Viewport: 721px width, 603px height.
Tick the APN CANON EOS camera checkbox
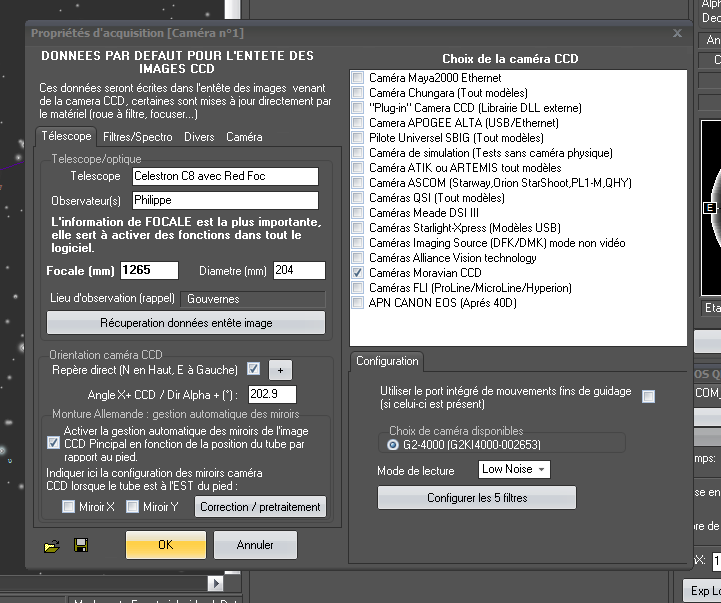click(x=360, y=302)
